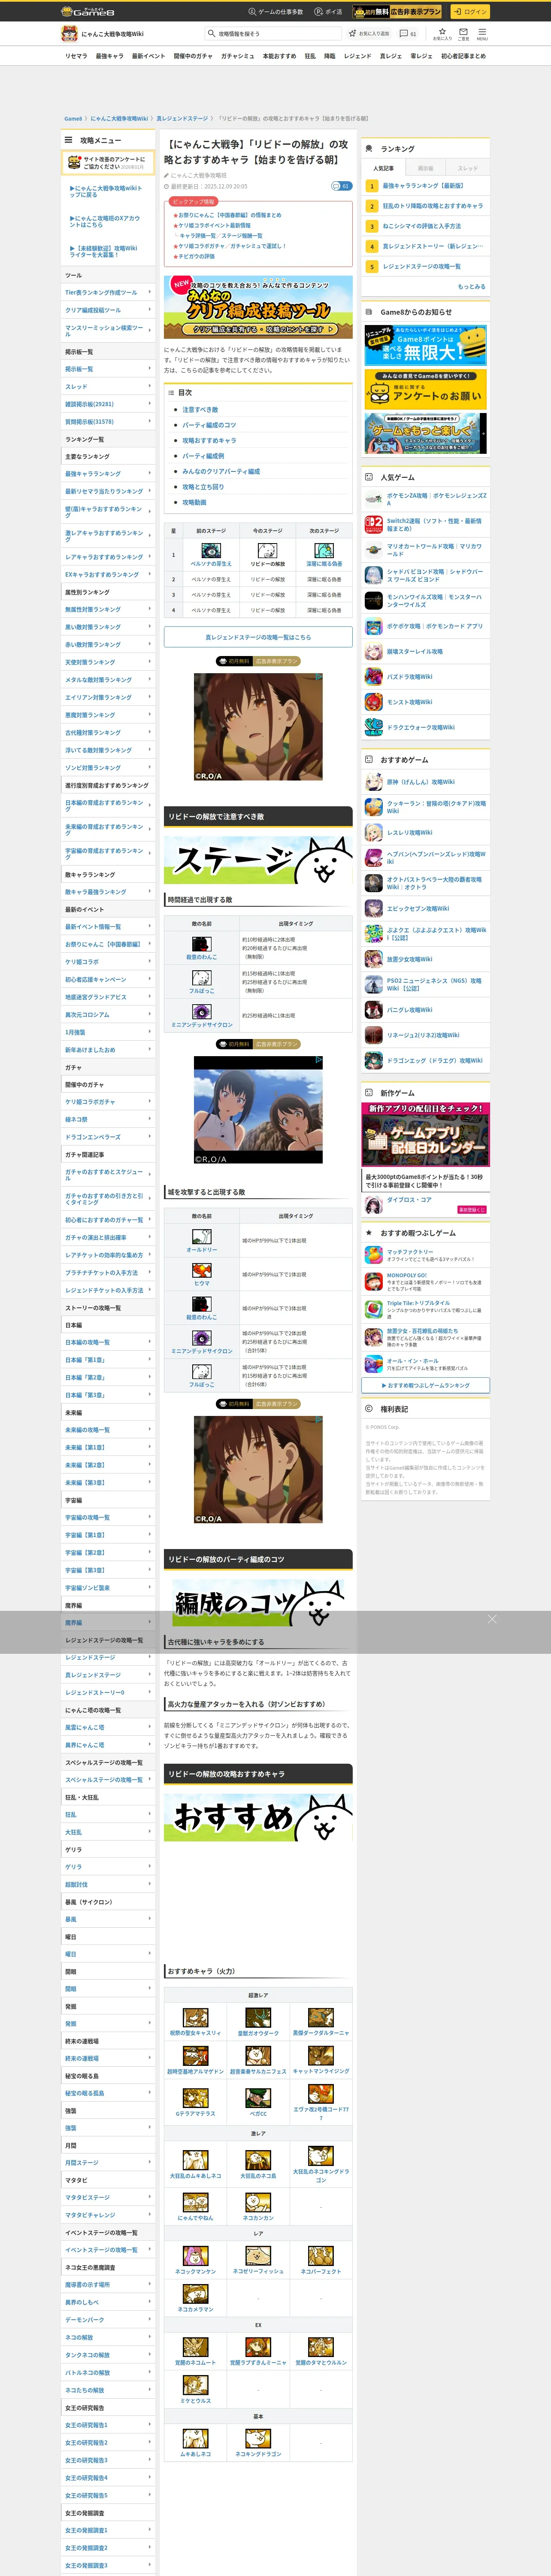551x2576 pixels.
Task: Expand 最新イベント情報一覧 sidebar item
Action: [108, 926]
